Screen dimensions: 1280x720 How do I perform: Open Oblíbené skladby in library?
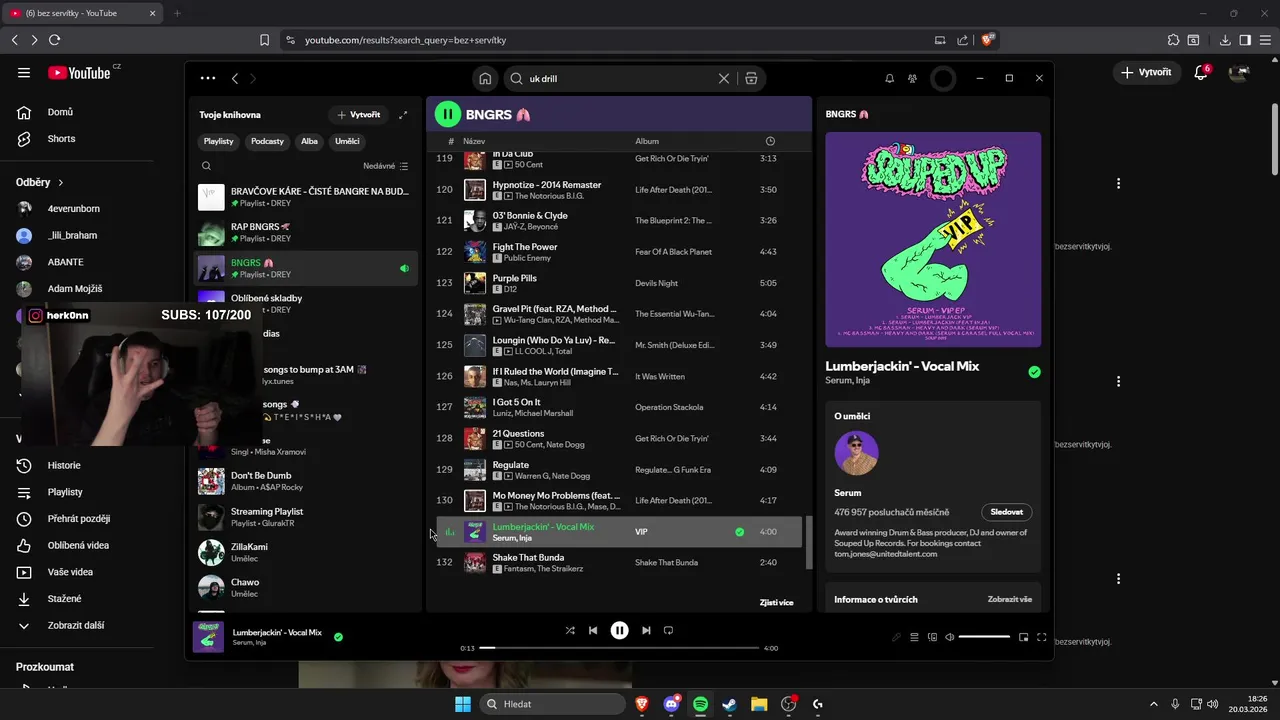point(305,303)
